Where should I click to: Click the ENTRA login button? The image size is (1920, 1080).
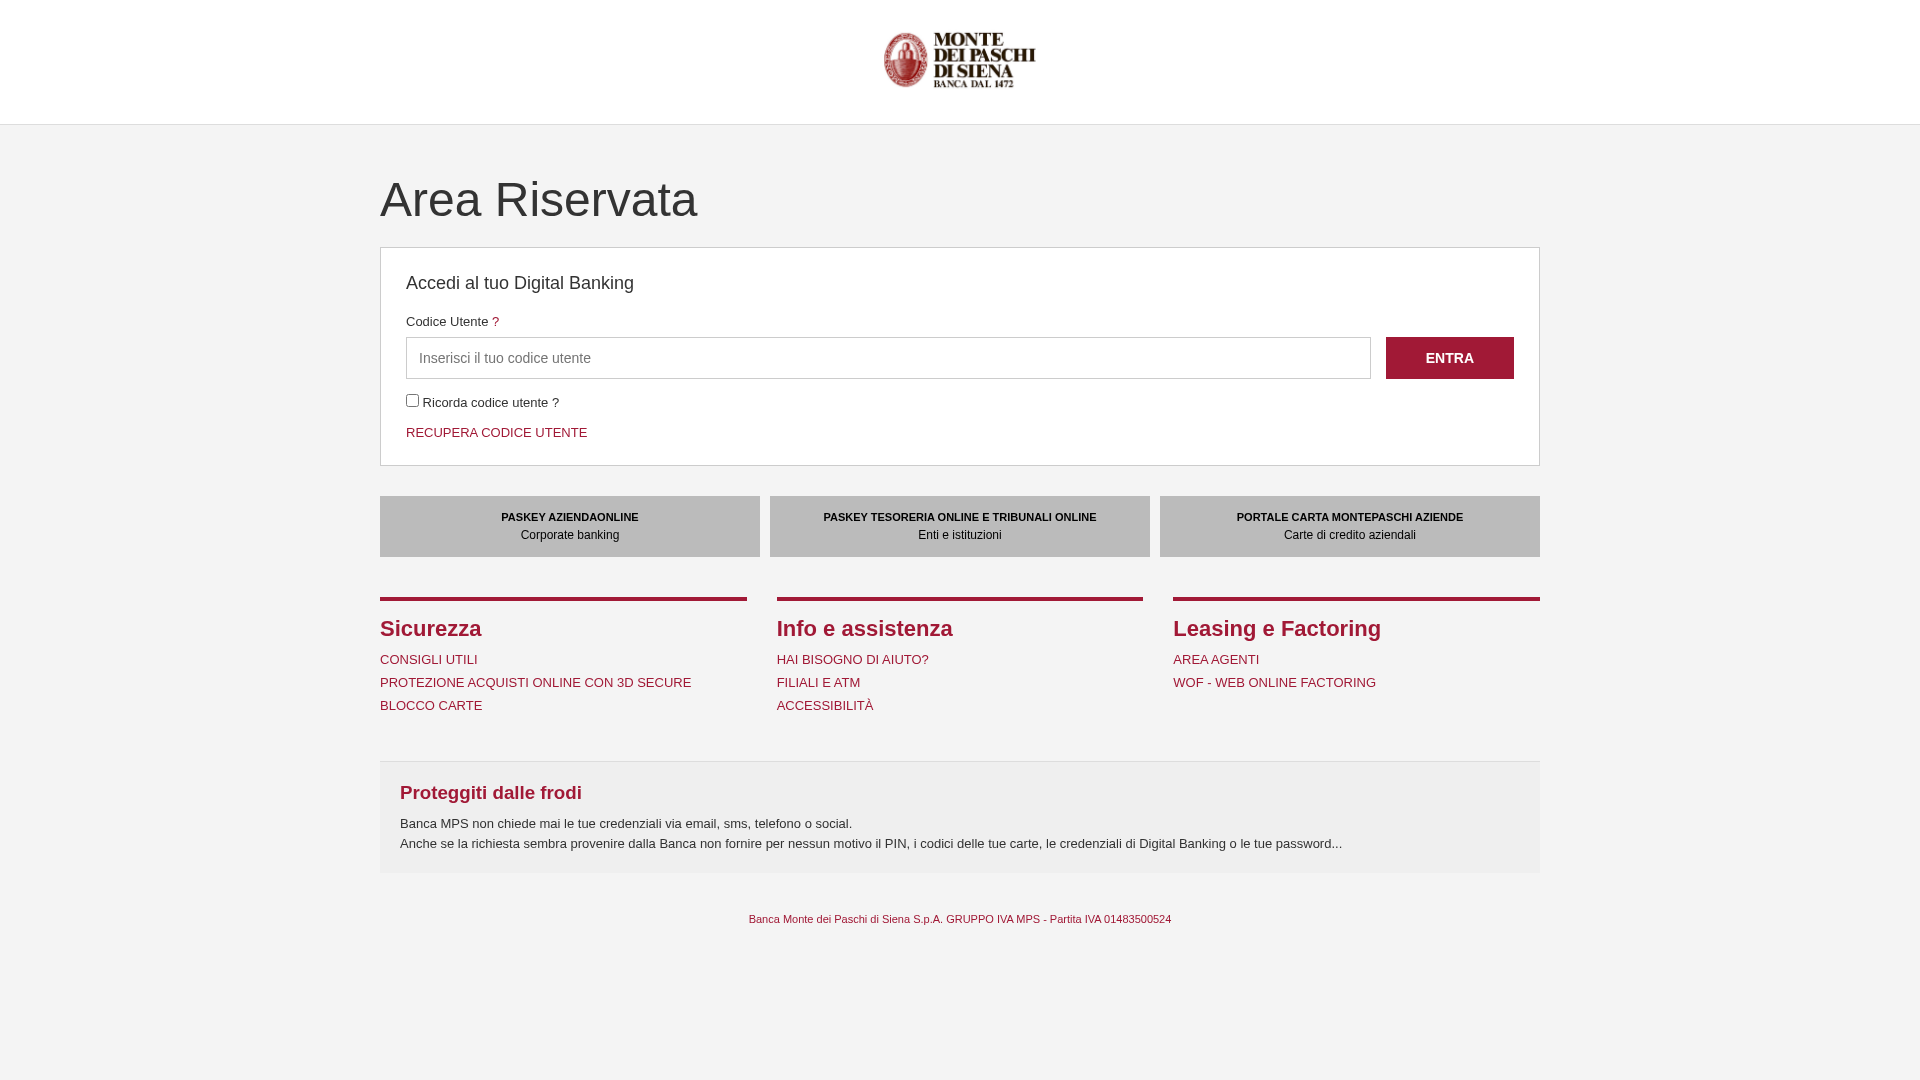1449,358
